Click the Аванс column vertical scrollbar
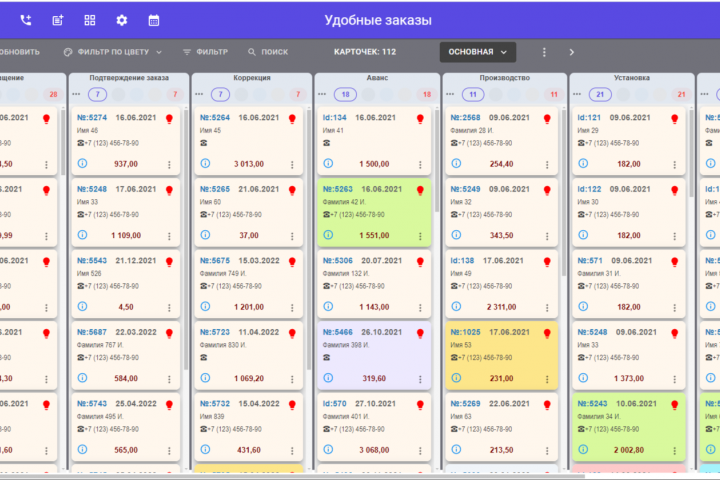This screenshot has width=720, height=480. click(x=436, y=161)
